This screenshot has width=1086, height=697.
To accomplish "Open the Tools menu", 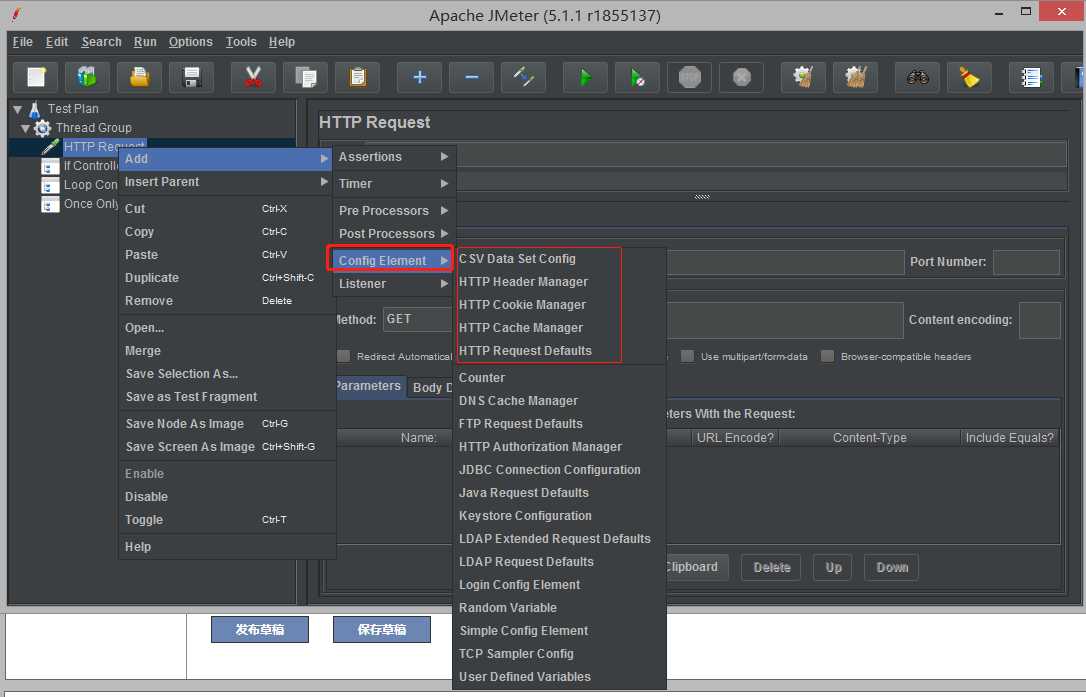I will [241, 42].
